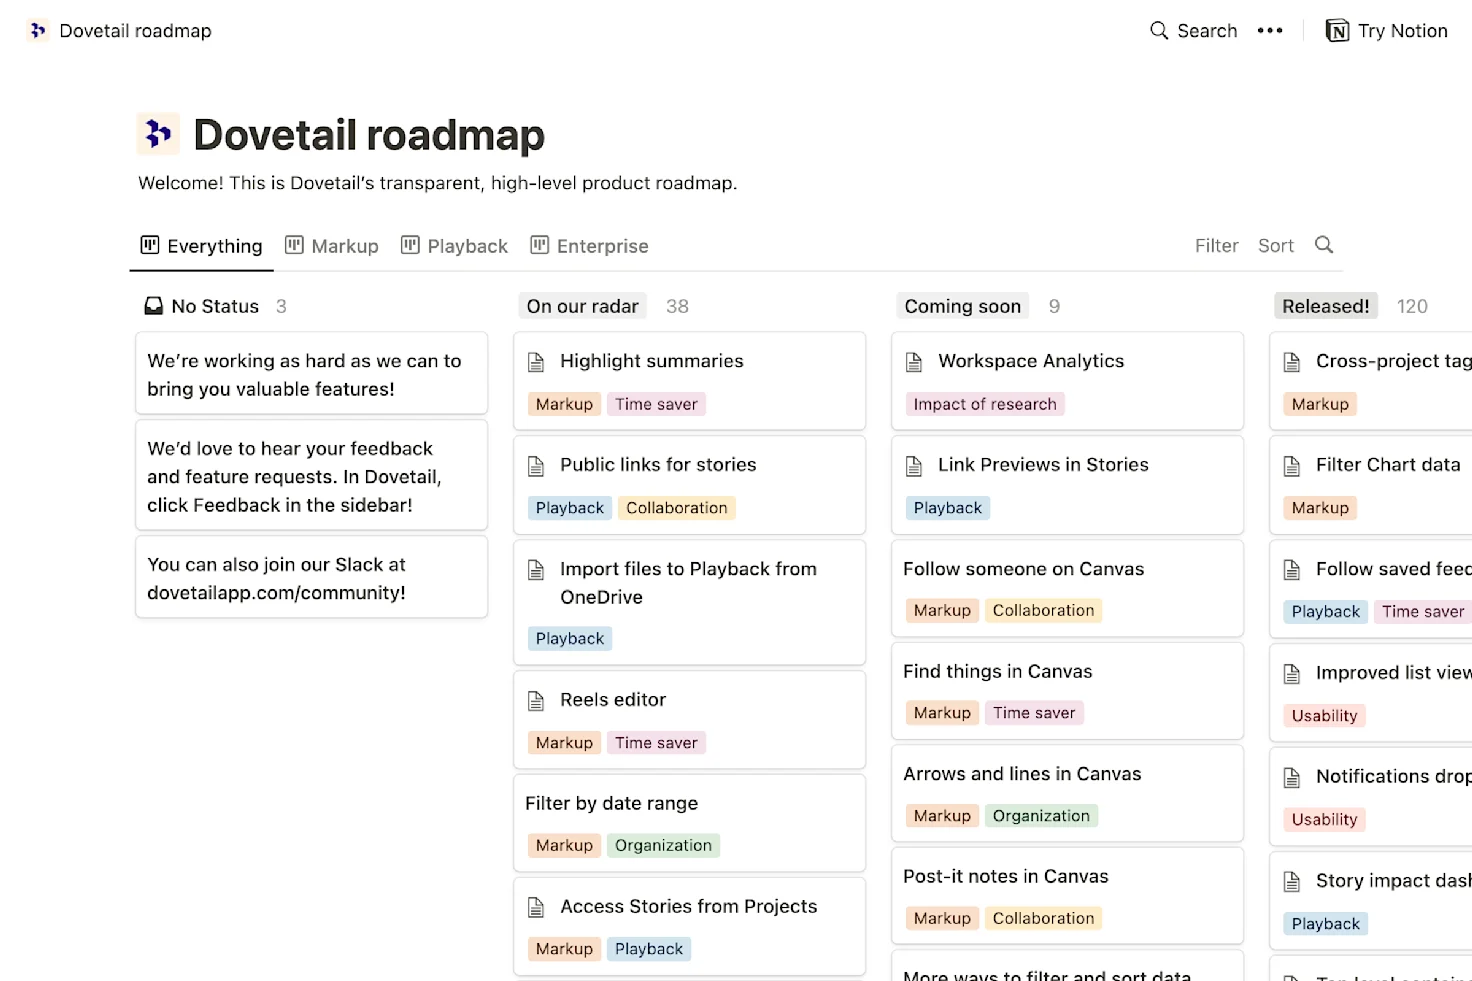The image size is (1472, 981).
Task: Open the three-dot more options menu
Action: tap(1270, 31)
